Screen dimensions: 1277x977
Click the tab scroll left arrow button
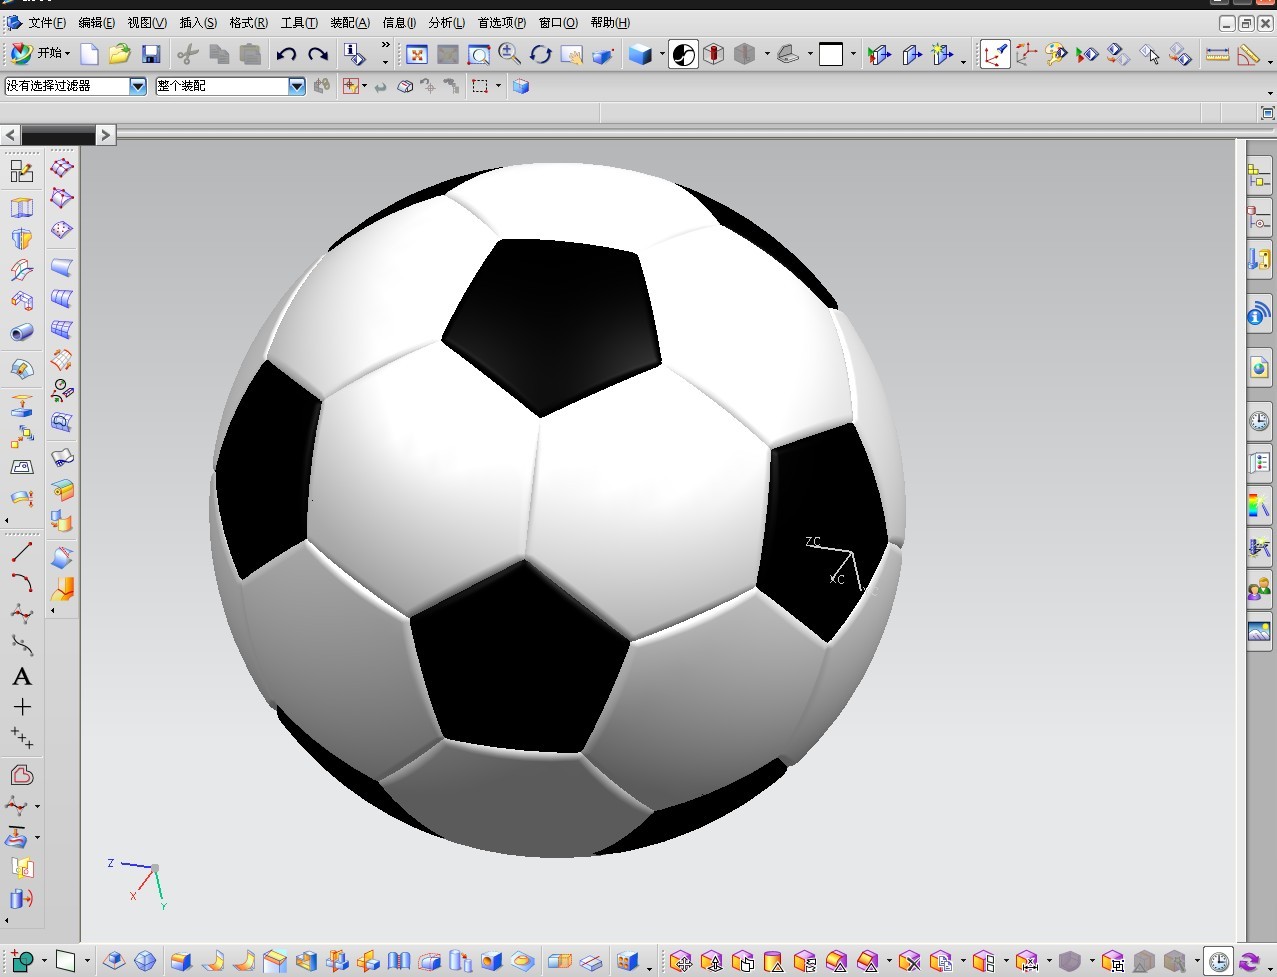tap(11, 134)
